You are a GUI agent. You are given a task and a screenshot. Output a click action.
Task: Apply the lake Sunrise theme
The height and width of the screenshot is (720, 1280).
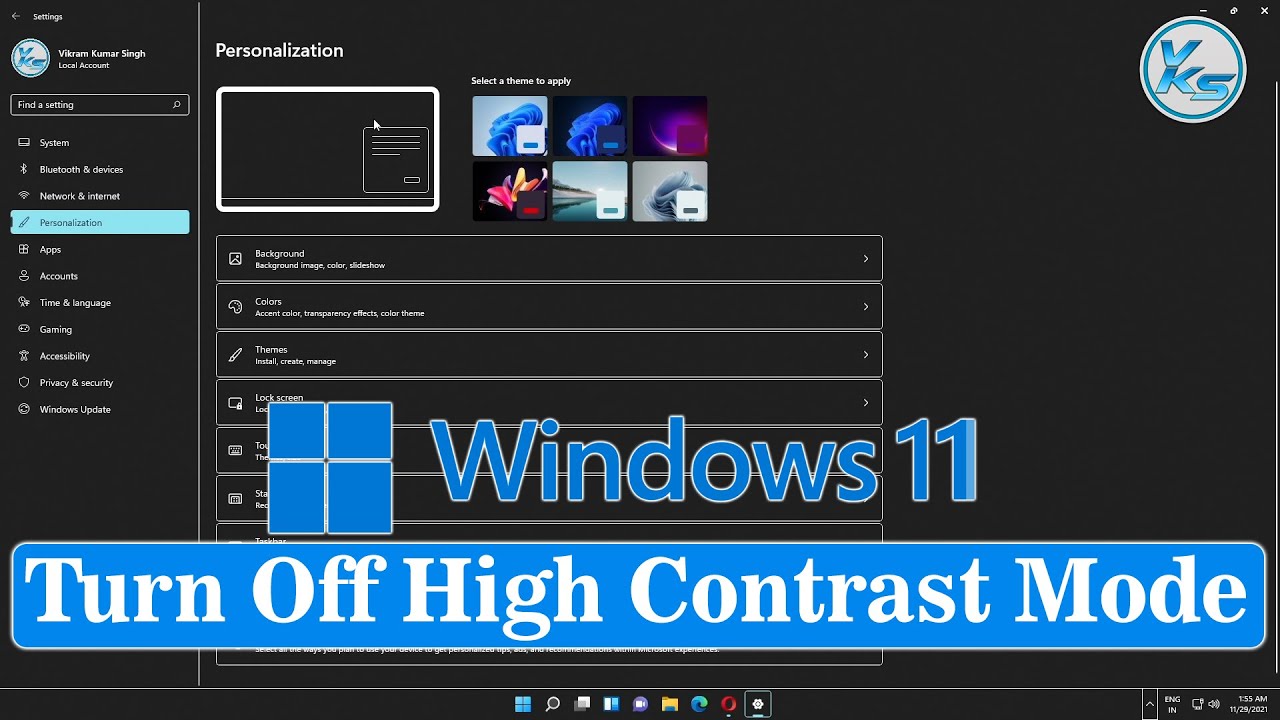590,191
